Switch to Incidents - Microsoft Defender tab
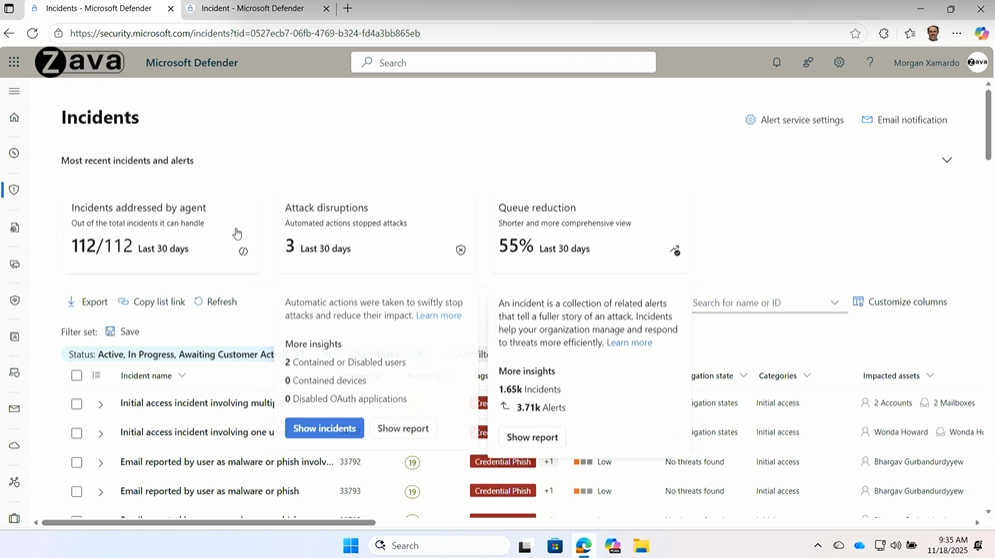Viewport: 995px width, 558px height. coord(98,9)
